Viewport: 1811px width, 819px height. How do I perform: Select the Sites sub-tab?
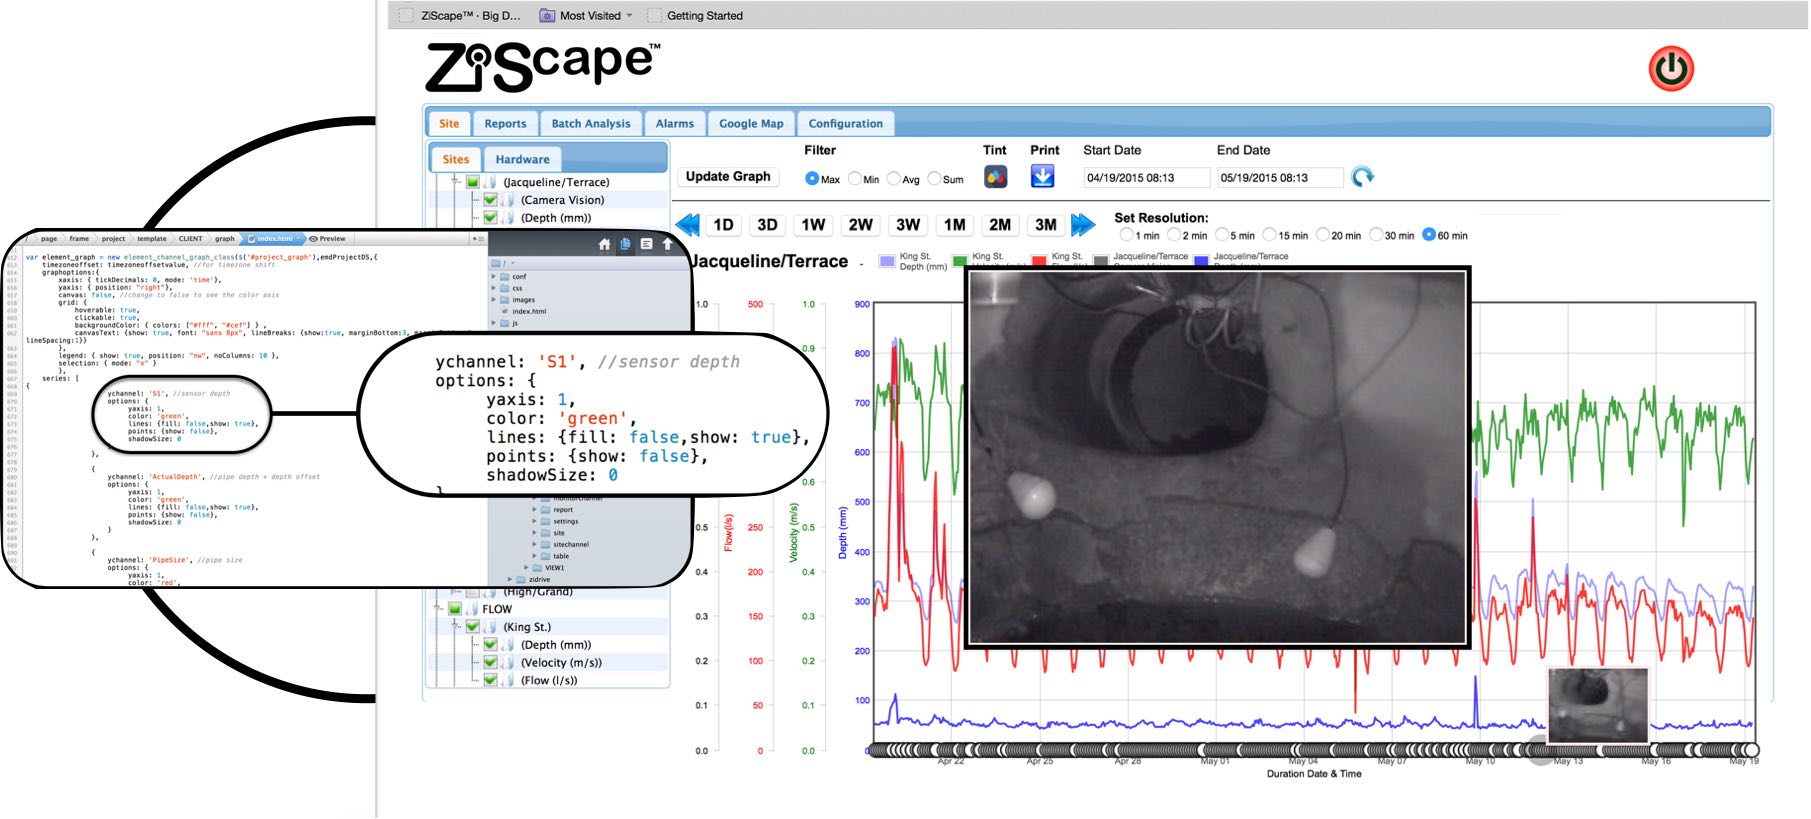455,159
